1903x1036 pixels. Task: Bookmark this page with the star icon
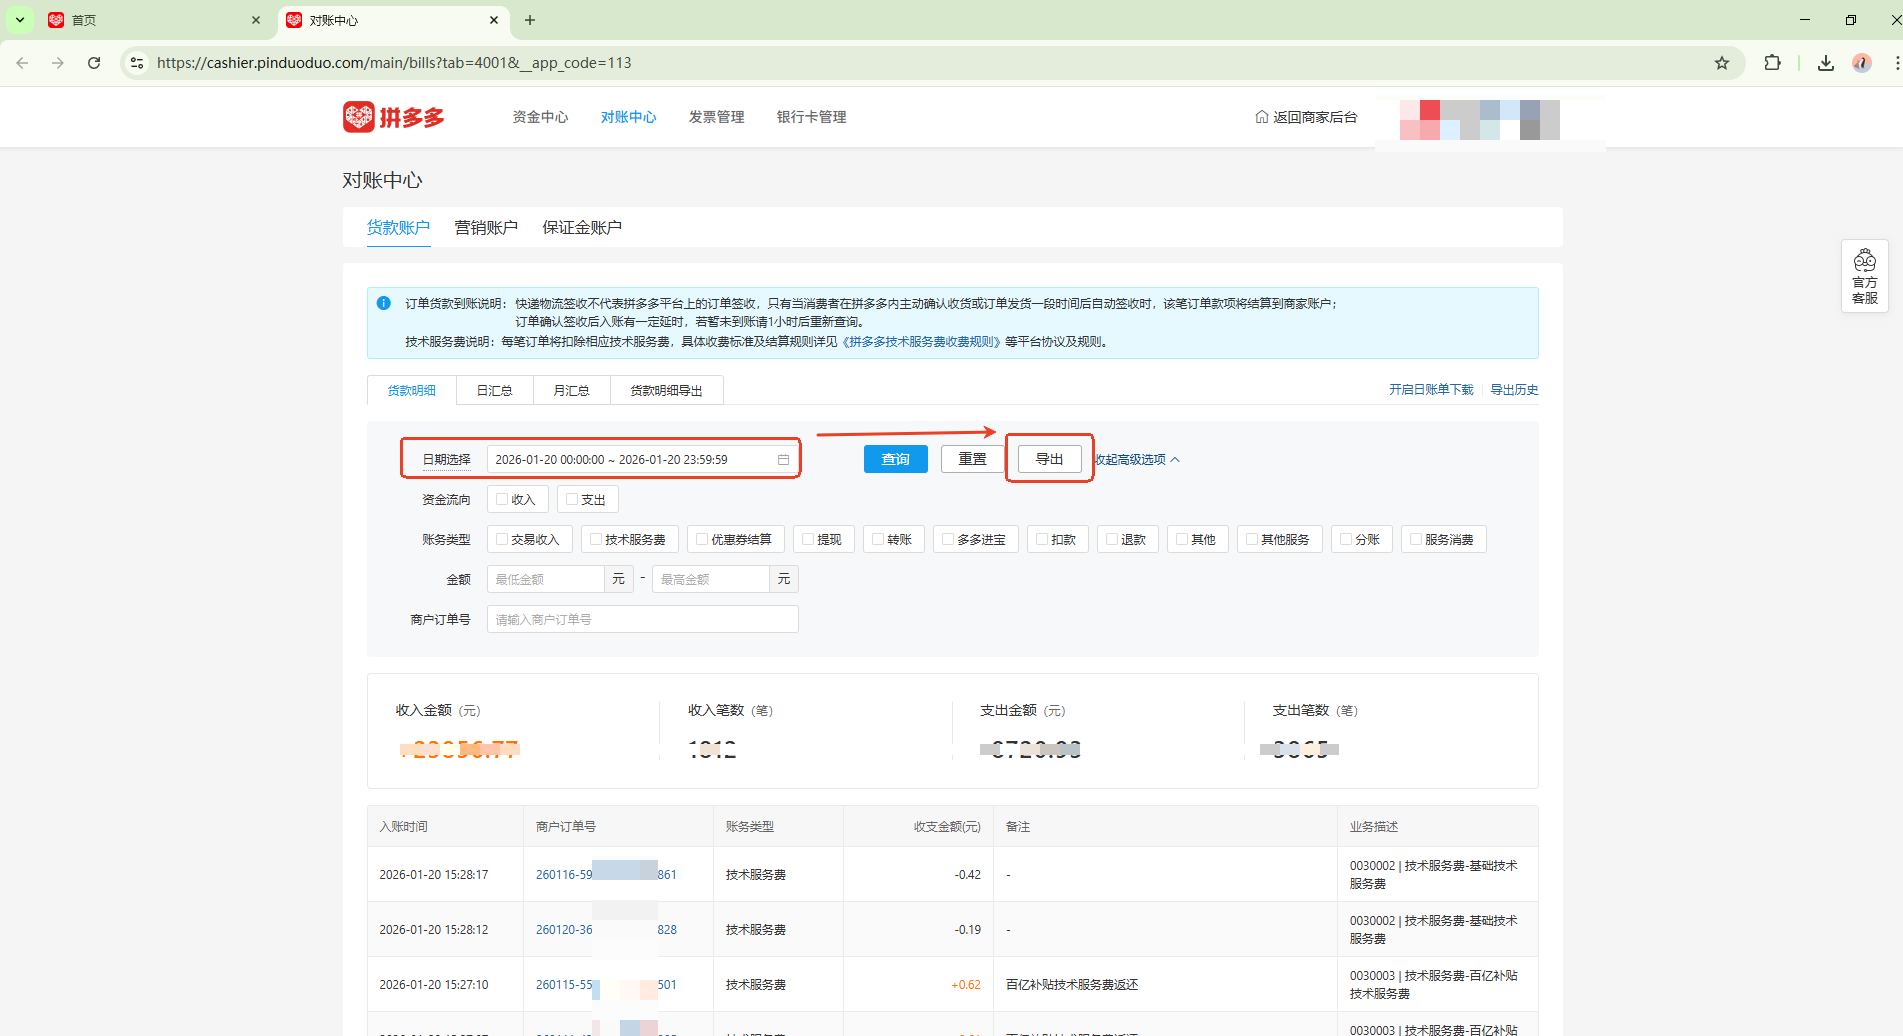1722,63
